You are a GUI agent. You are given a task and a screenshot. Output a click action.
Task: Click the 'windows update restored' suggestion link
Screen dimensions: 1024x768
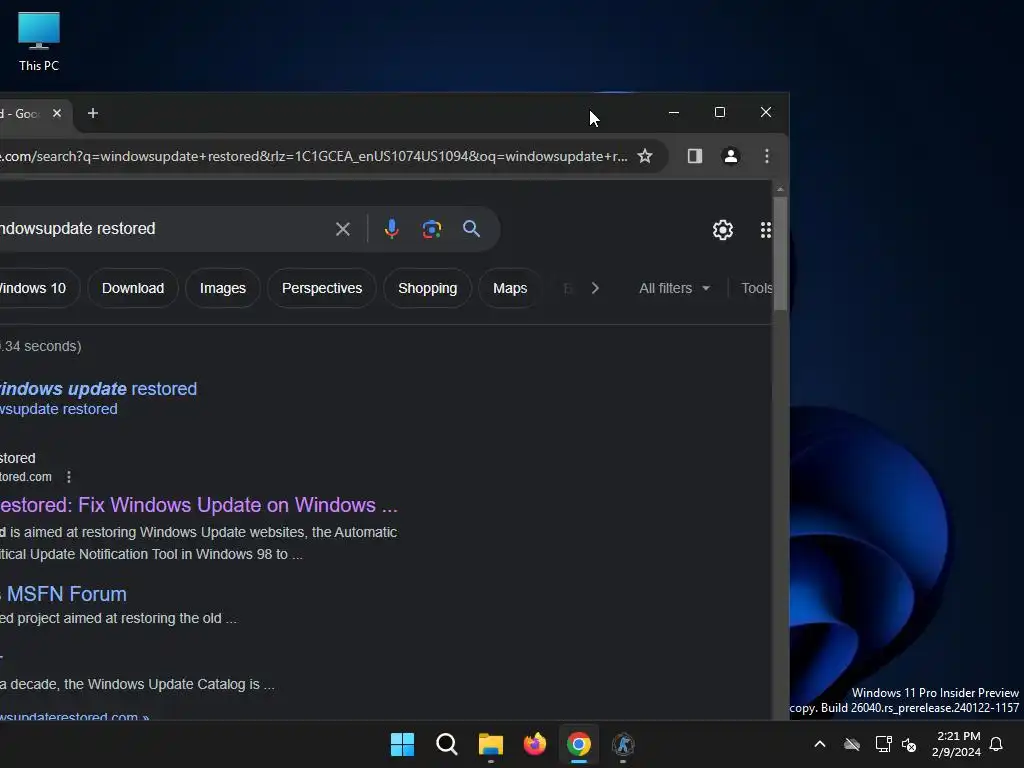tap(98, 389)
